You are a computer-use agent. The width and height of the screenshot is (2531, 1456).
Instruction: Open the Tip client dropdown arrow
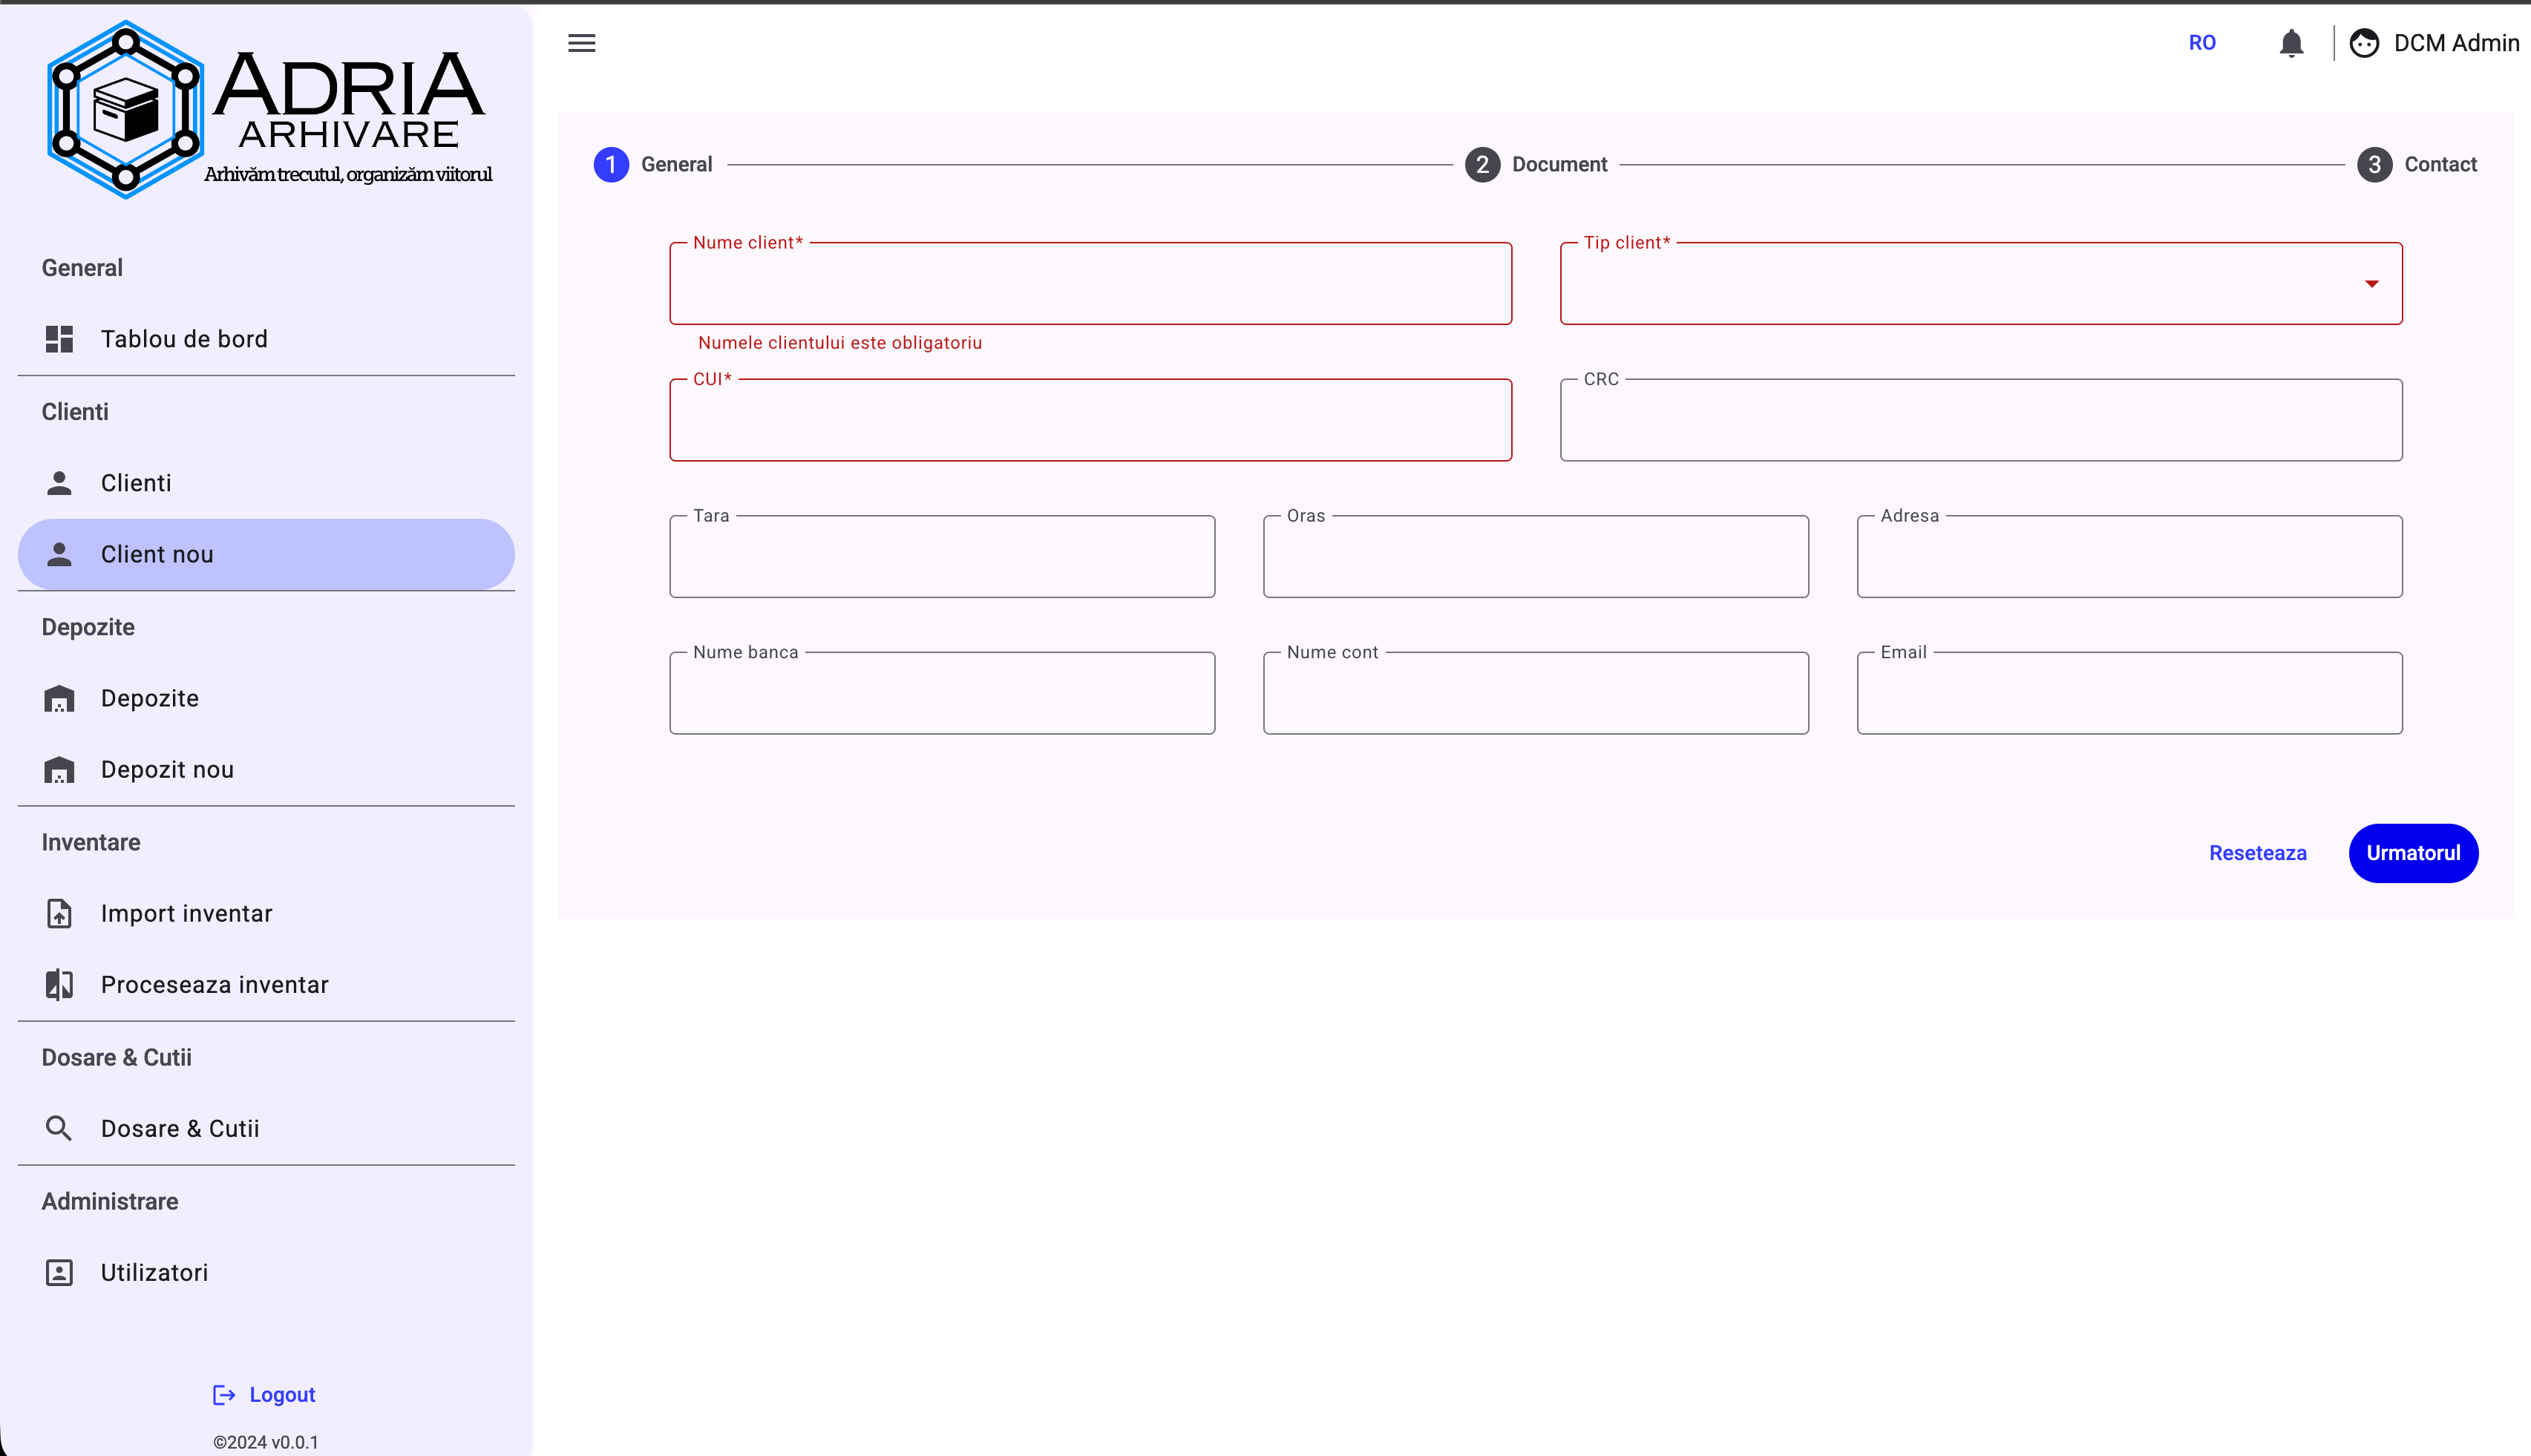click(2371, 284)
